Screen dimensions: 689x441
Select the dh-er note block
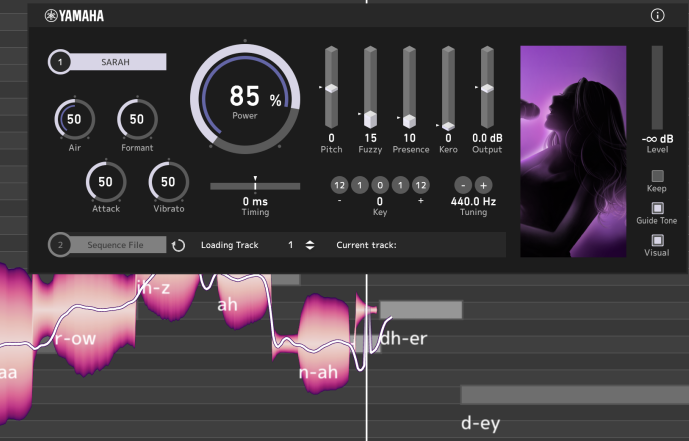(420, 310)
